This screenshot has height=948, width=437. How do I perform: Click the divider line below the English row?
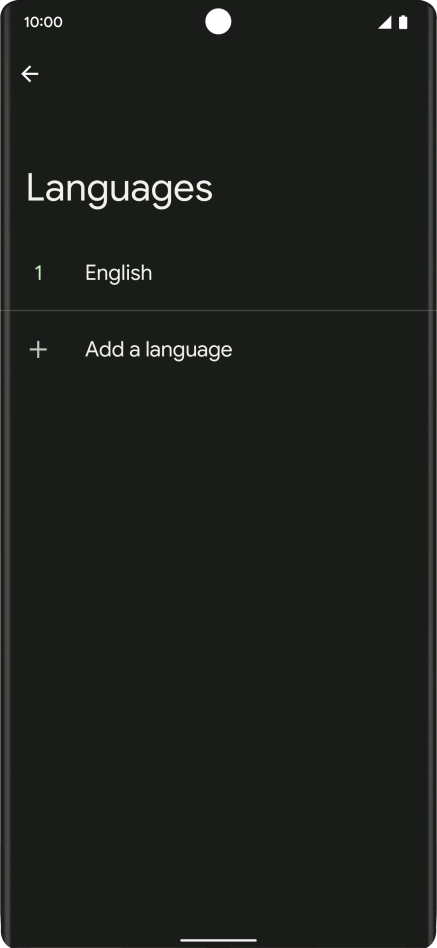tap(218, 311)
